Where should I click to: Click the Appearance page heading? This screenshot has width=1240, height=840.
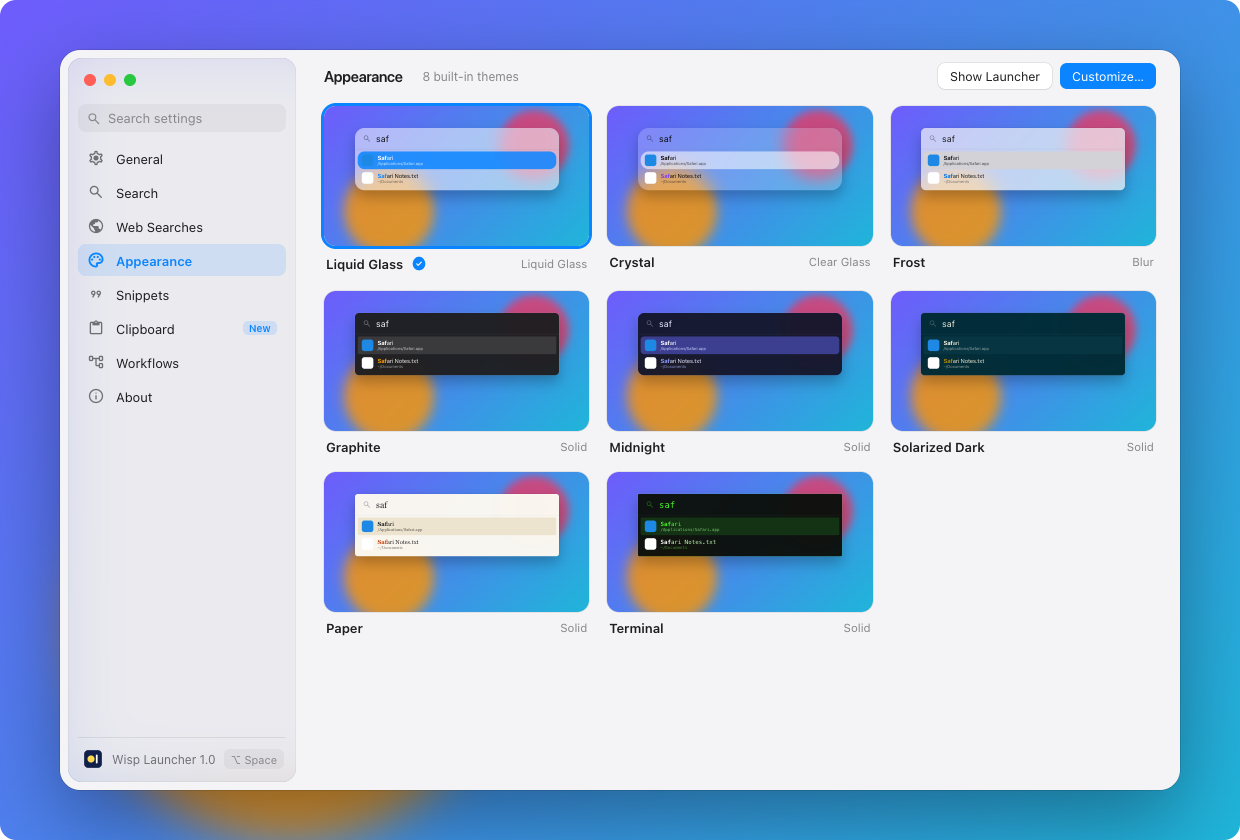[363, 77]
